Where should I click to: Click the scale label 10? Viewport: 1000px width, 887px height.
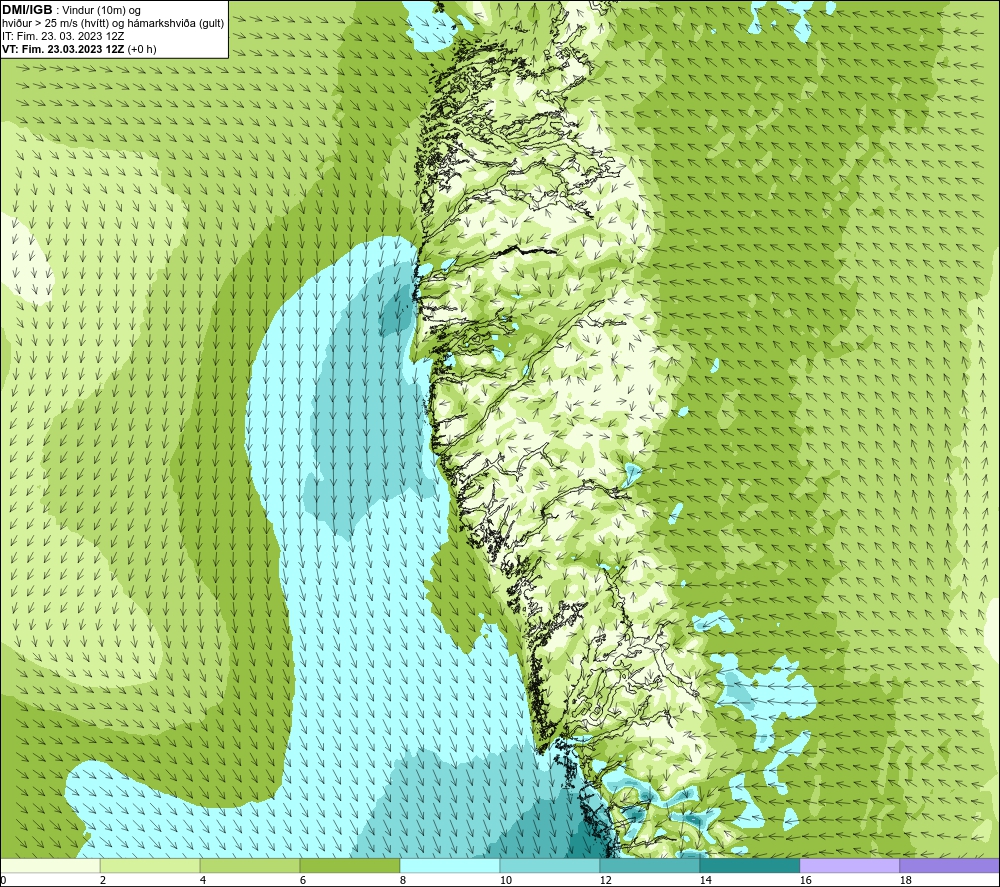coord(505,881)
